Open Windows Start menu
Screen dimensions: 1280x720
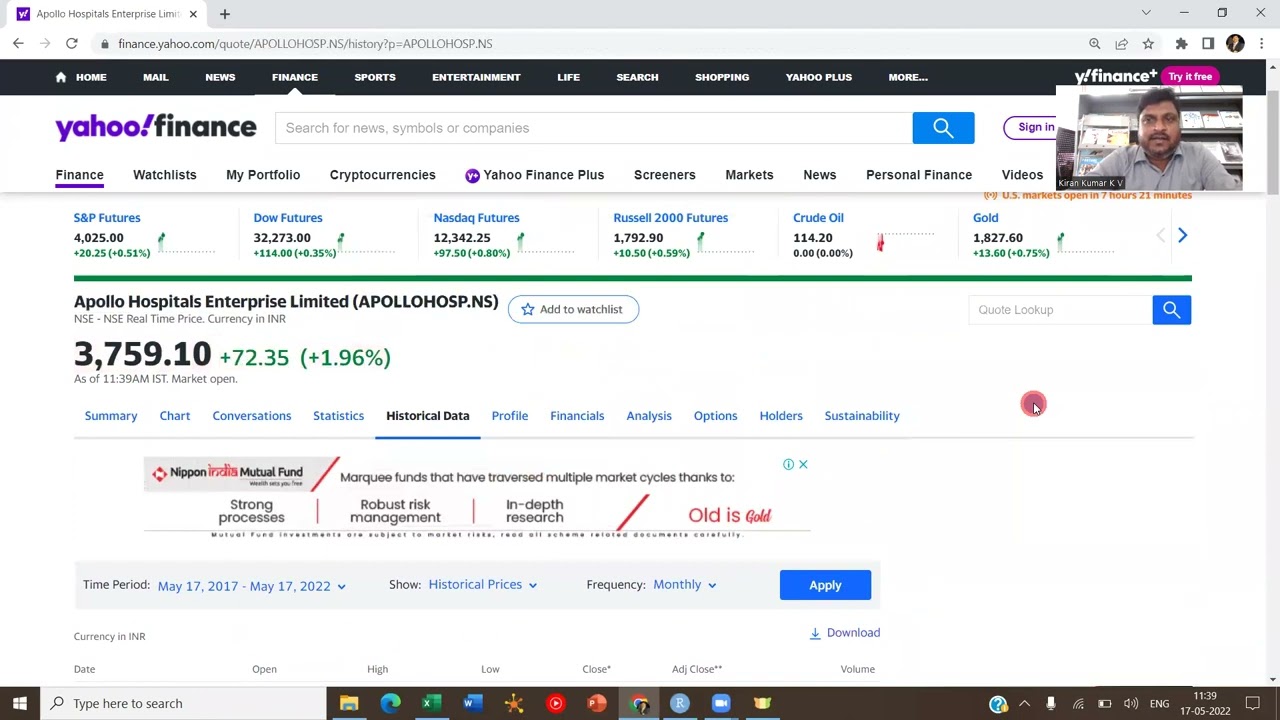tap(19, 703)
